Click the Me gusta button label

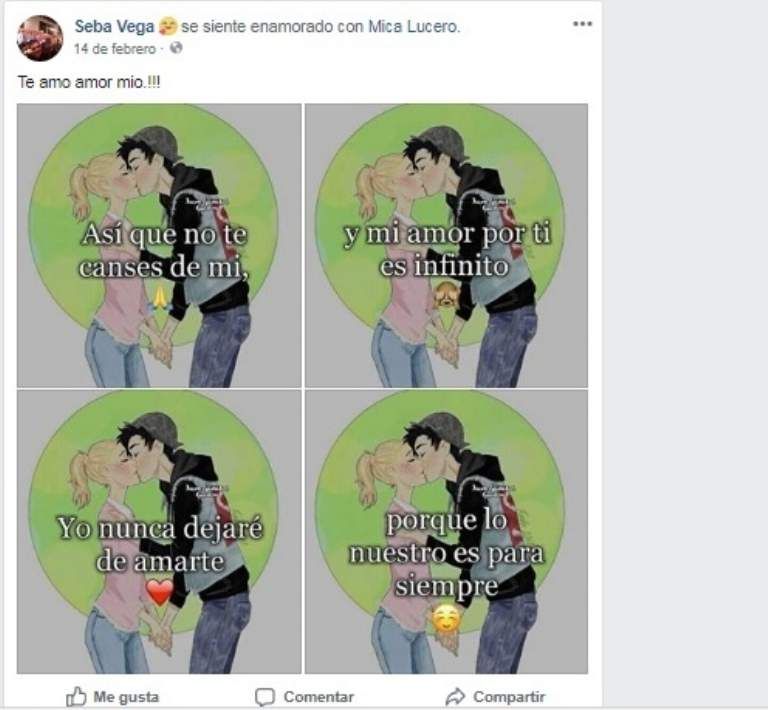126,697
